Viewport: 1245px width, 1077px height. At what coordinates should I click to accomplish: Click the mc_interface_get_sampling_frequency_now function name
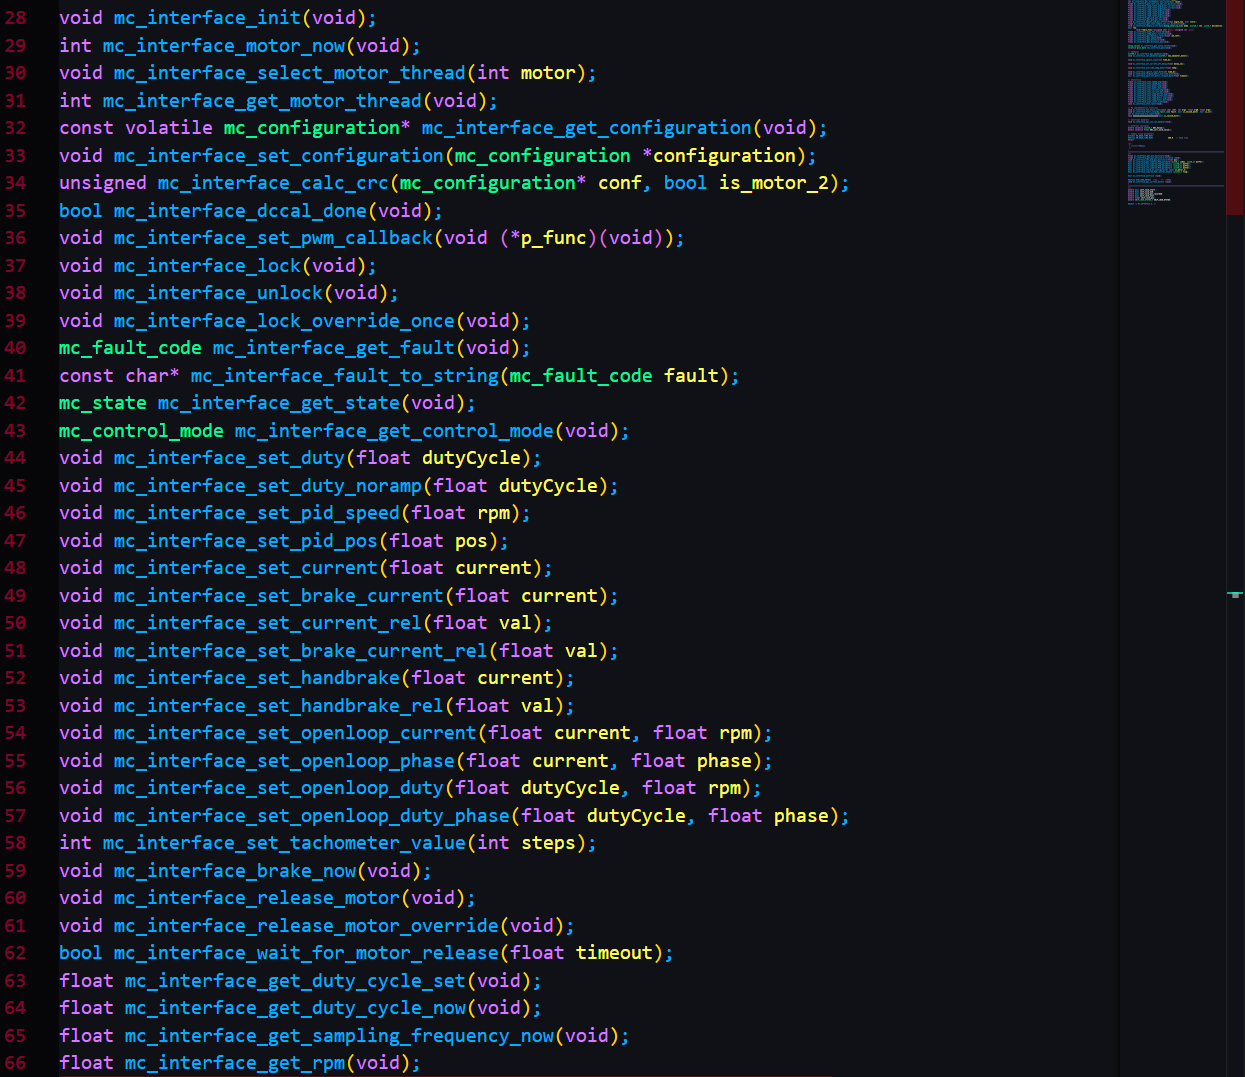tap(339, 1036)
